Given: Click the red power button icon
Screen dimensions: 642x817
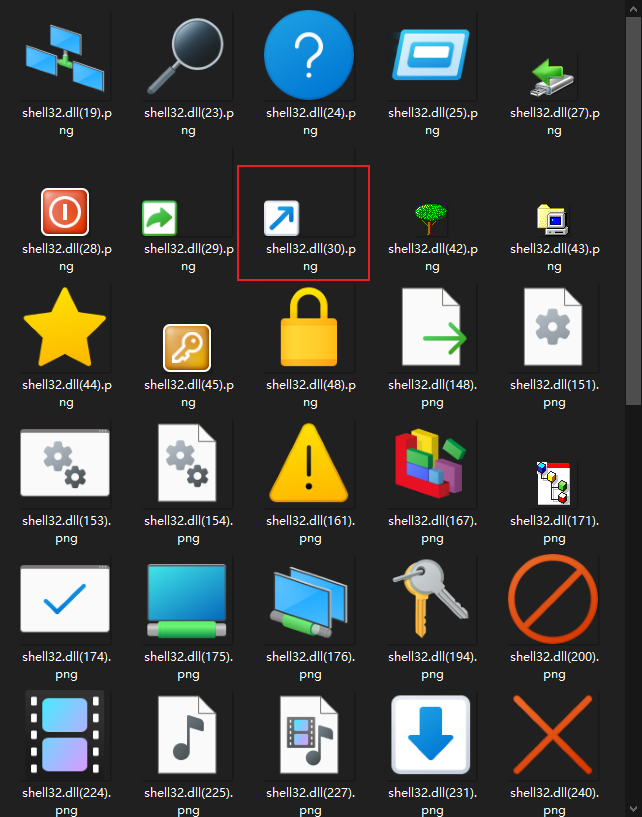Looking at the screenshot, I should point(65,212).
